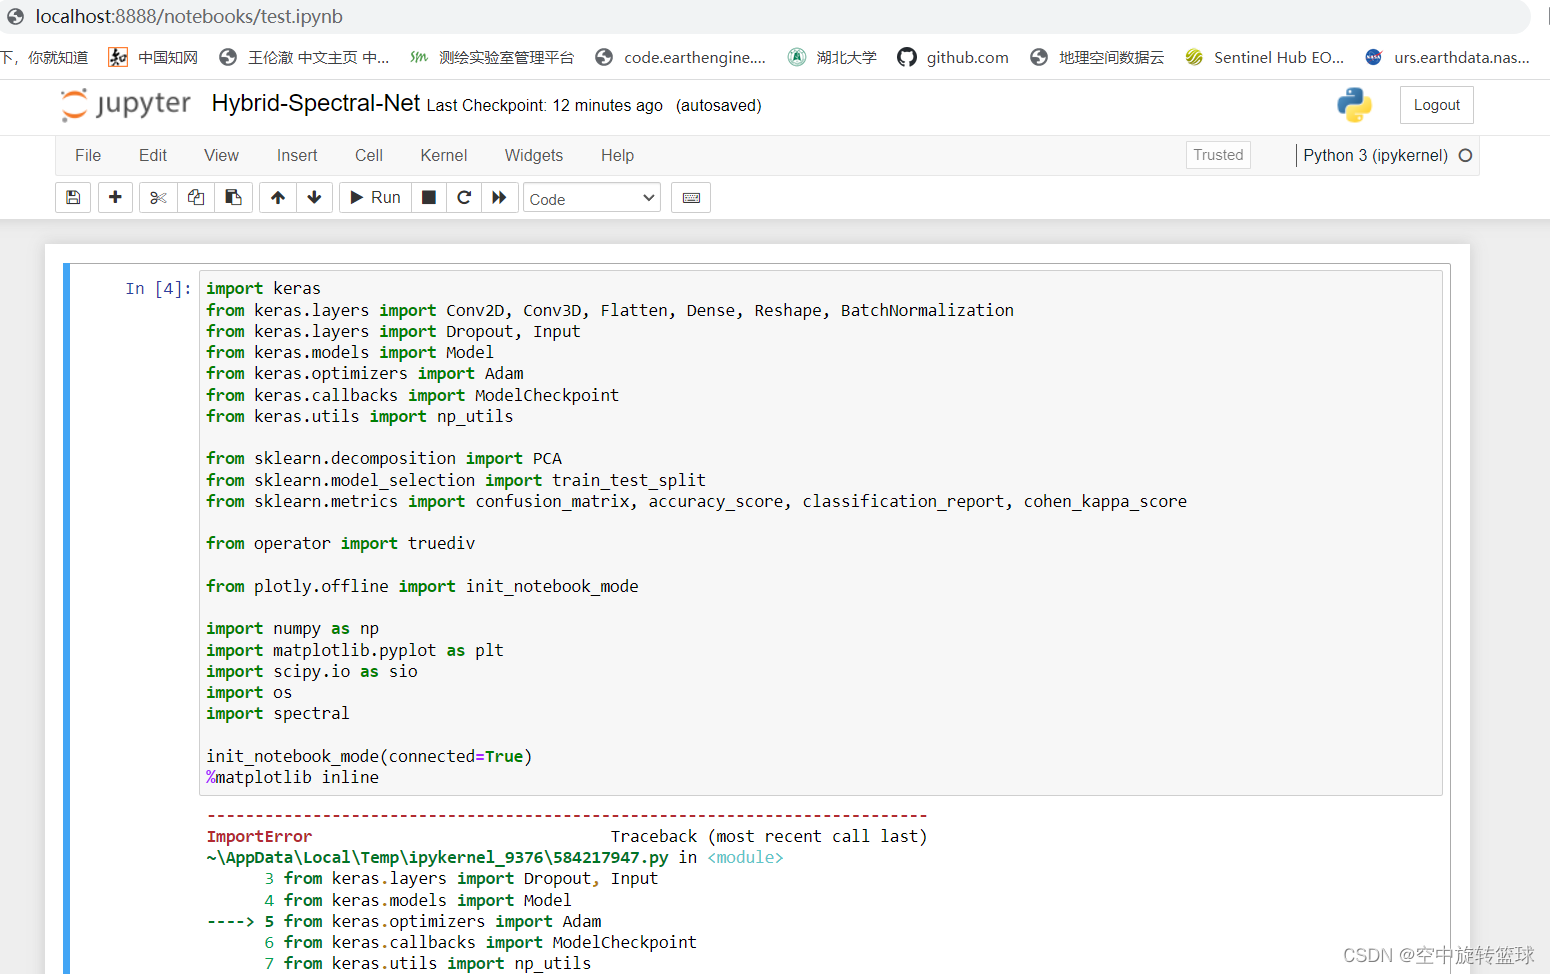This screenshot has height=974, width=1550.
Task: Click the '%matplotlib inline' code line
Action: tap(292, 778)
